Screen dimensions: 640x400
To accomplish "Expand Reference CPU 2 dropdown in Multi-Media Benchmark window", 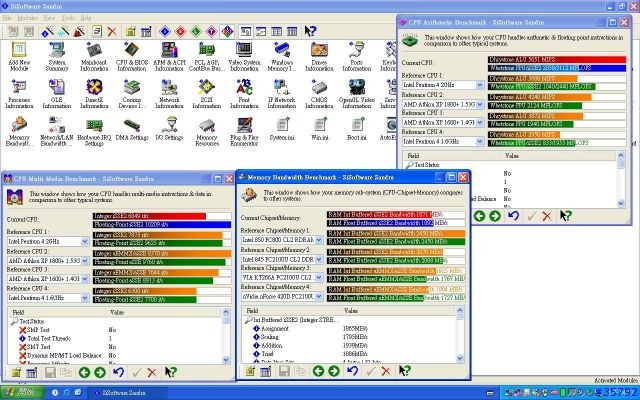I will (84, 260).
